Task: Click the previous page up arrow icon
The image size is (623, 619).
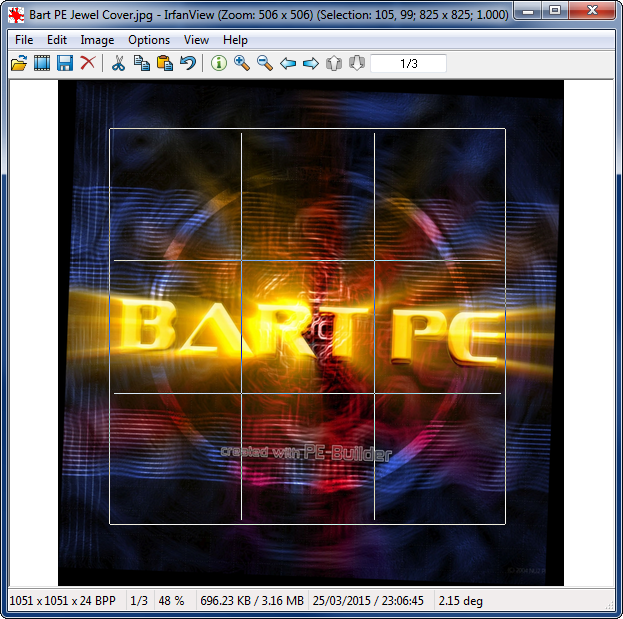Action: [x=334, y=63]
